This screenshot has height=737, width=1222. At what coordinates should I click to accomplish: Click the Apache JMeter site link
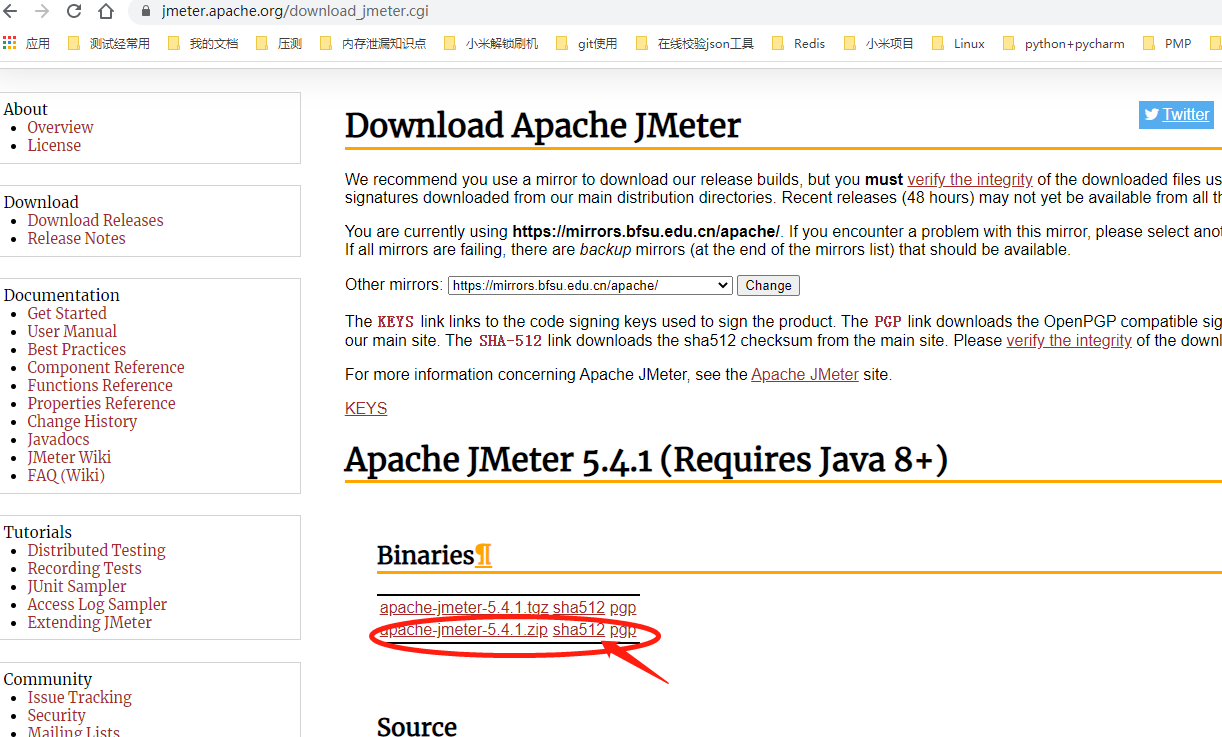[x=805, y=375]
